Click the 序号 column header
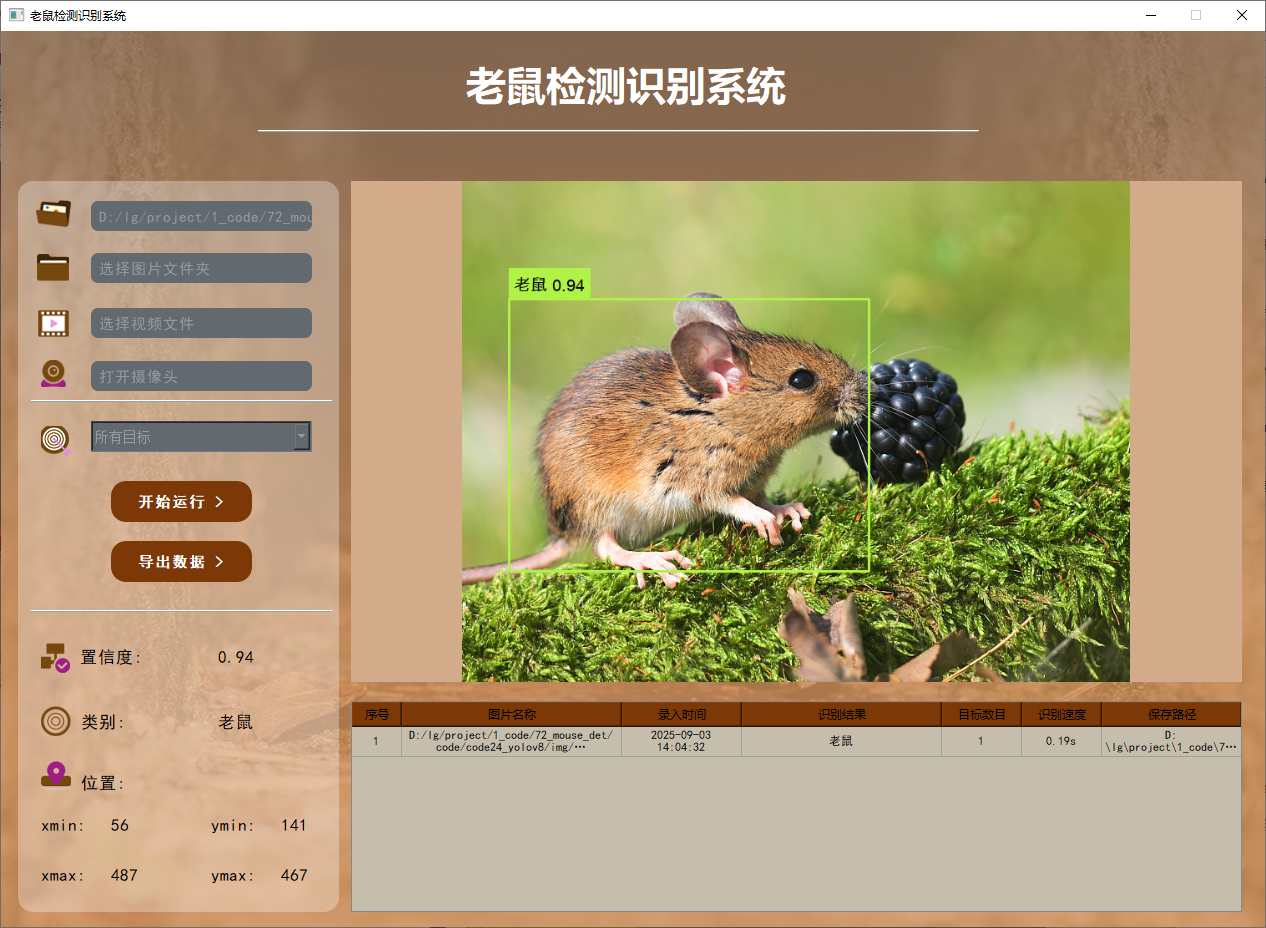1266x928 pixels. click(376, 714)
